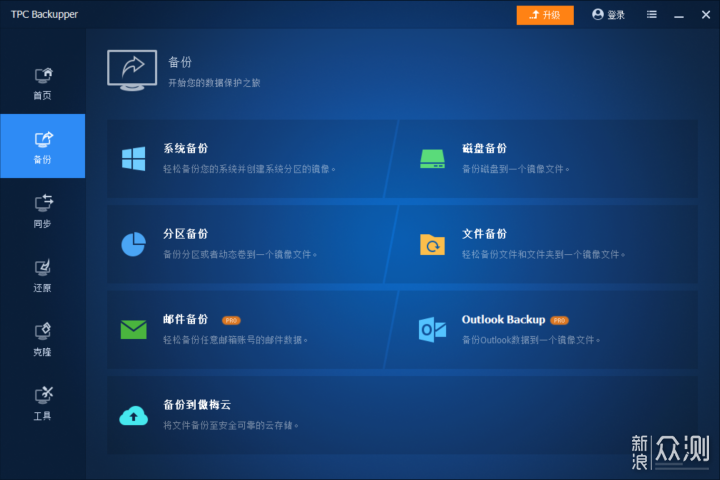The image size is (720, 480).
Task: Close the TPC Backupper window
Action: 706,15
